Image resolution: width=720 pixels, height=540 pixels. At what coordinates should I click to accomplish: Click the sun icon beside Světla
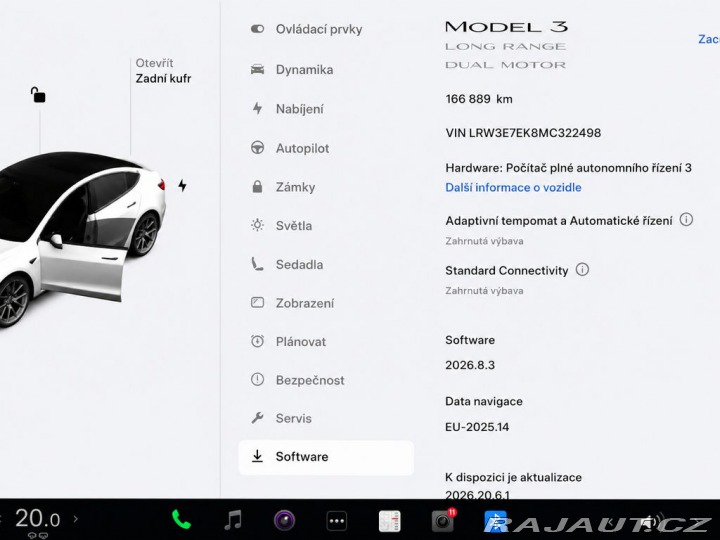[x=257, y=225]
